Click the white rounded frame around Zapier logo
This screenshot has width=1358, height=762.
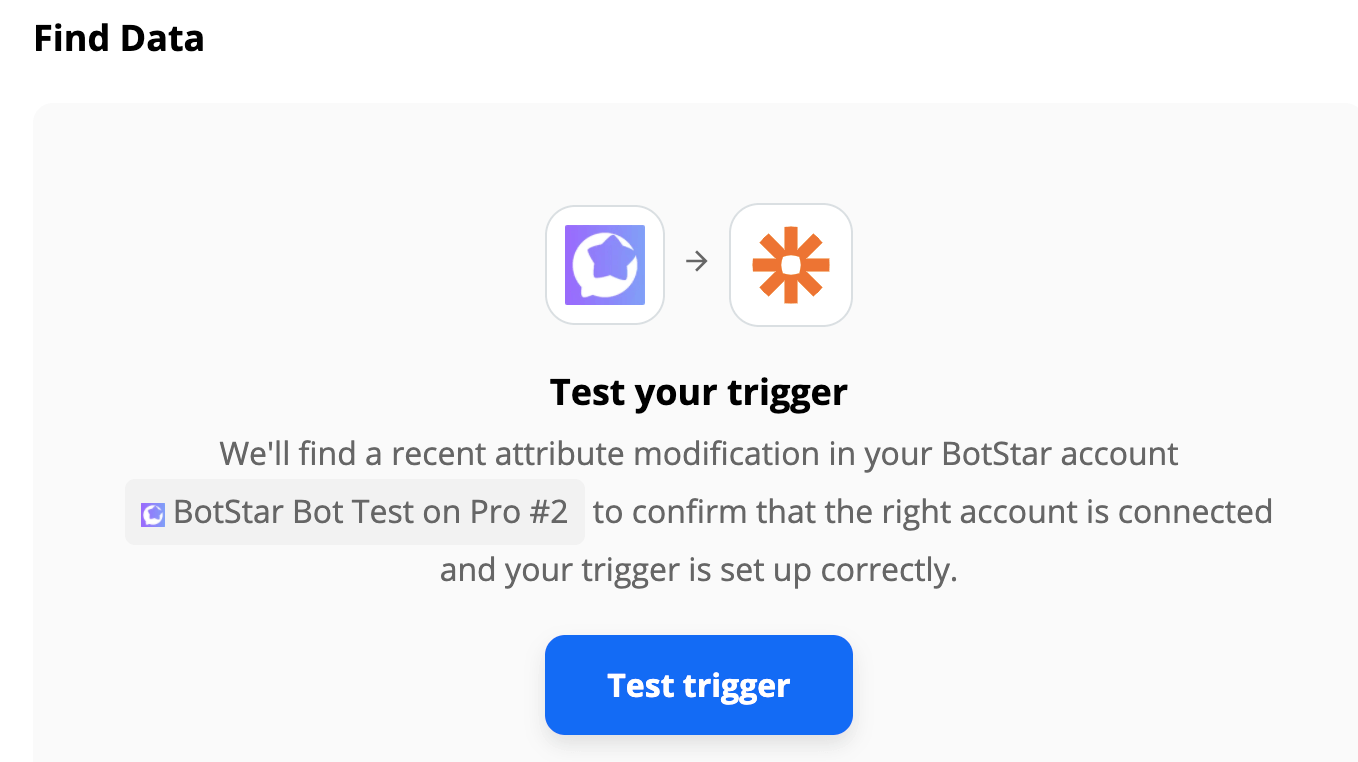(x=791, y=265)
